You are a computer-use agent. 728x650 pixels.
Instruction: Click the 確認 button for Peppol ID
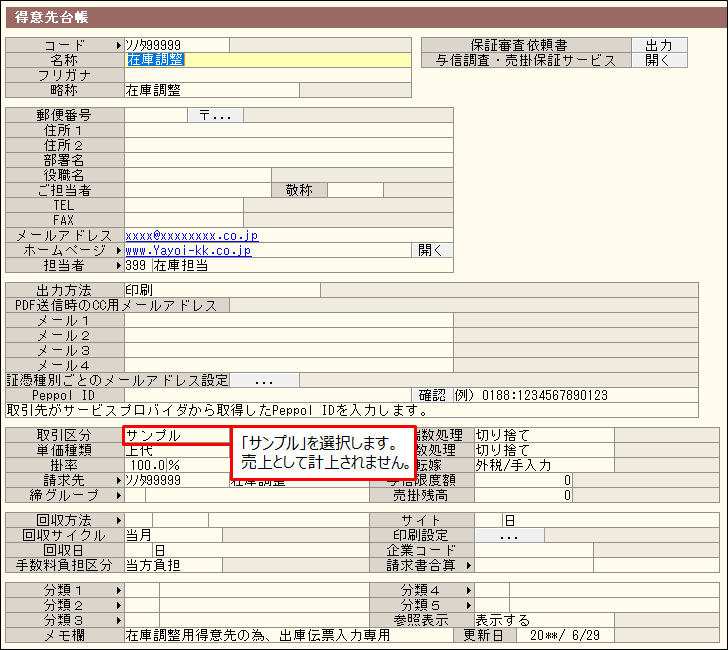click(x=432, y=396)
